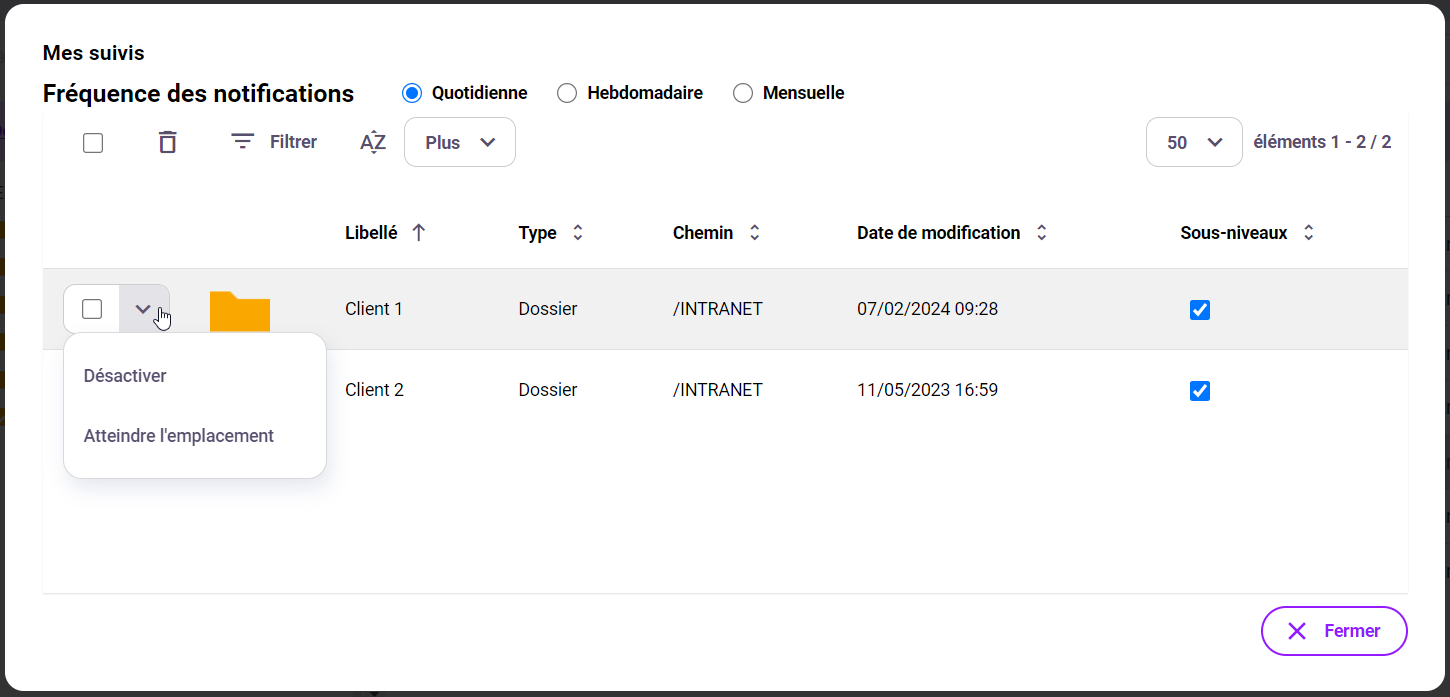Sort by Libellé column arrow
The height and width of the screenshot is (697, 1450).
419,233
